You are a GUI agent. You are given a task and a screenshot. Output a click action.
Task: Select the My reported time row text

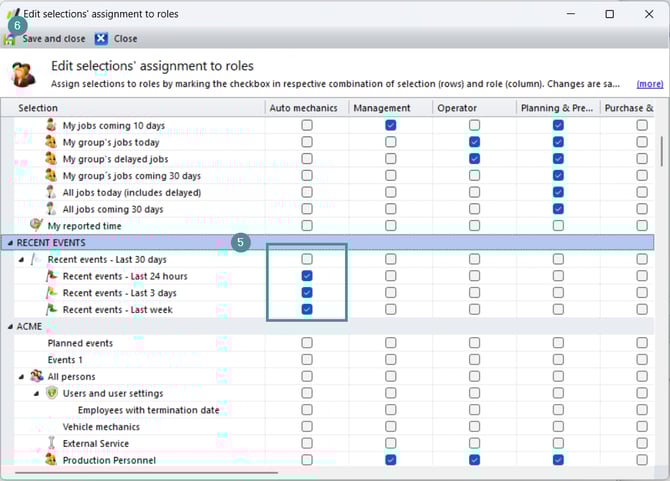[x=84, y=226]
